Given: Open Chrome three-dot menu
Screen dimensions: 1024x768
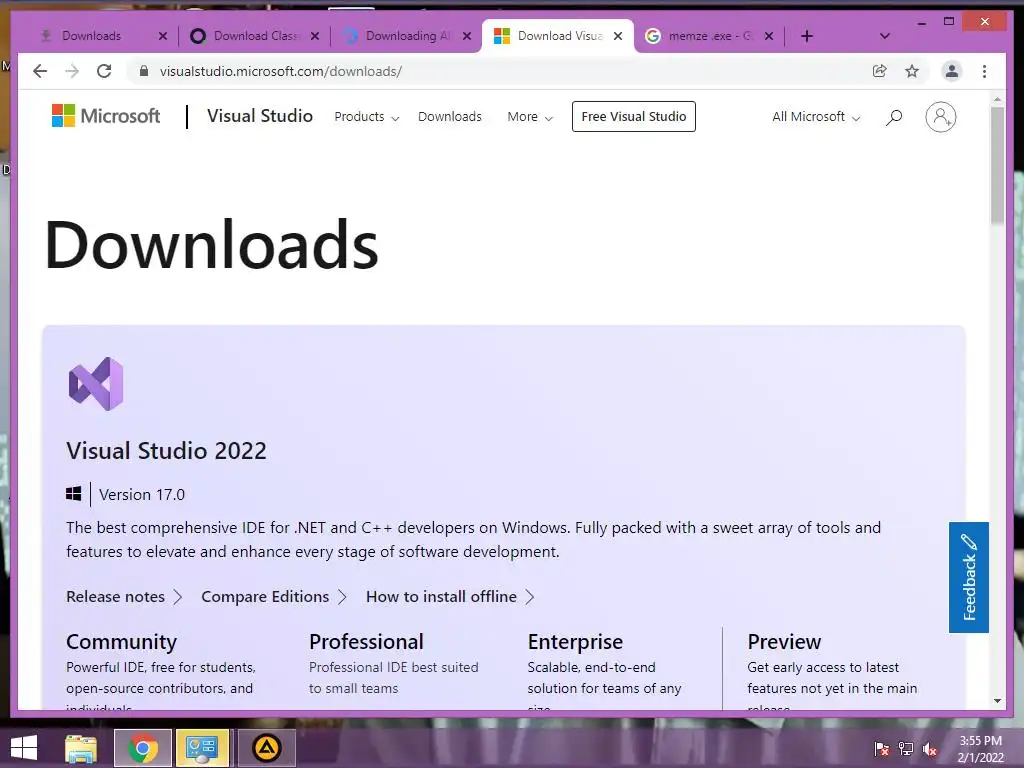Looking at the screenshot, I should tap(984, 71).
